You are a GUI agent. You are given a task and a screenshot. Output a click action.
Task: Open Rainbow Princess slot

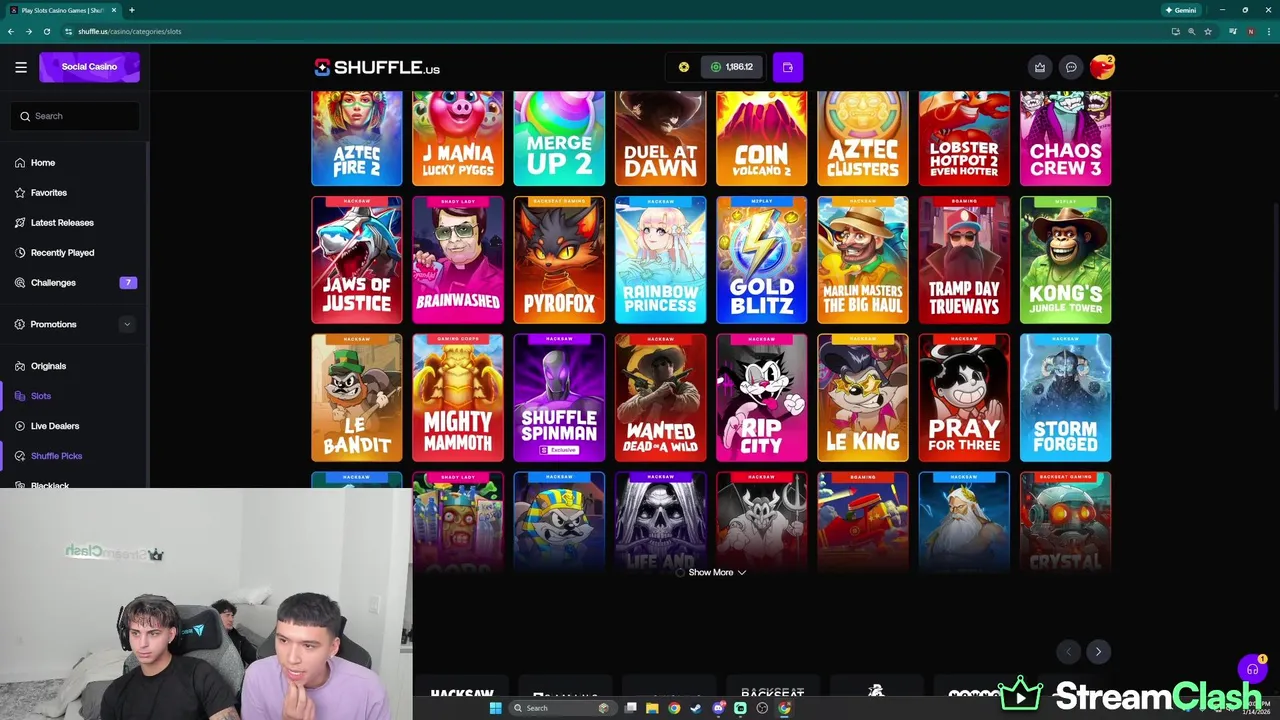point(660,260)
